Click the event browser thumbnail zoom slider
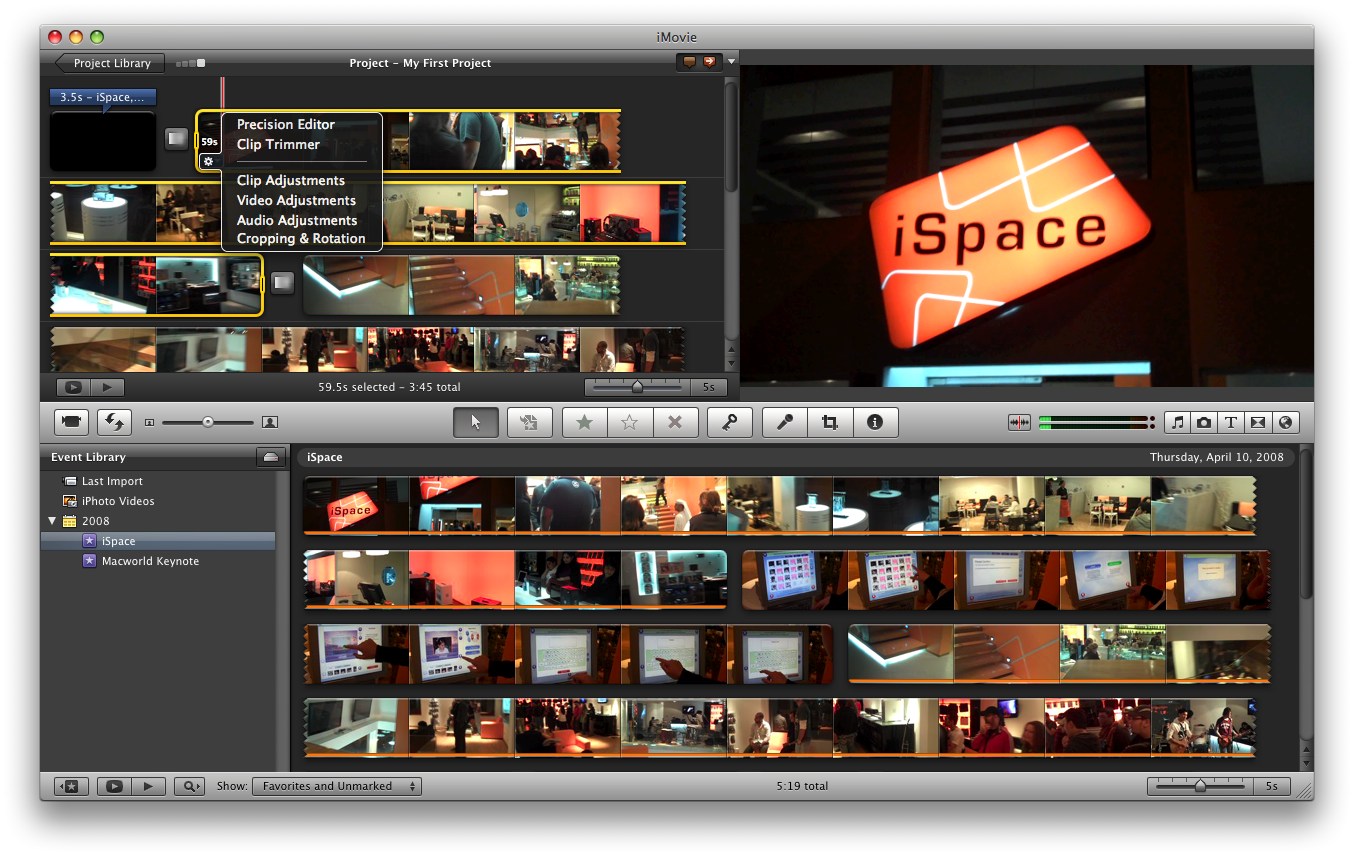 tap(1200, 786)
